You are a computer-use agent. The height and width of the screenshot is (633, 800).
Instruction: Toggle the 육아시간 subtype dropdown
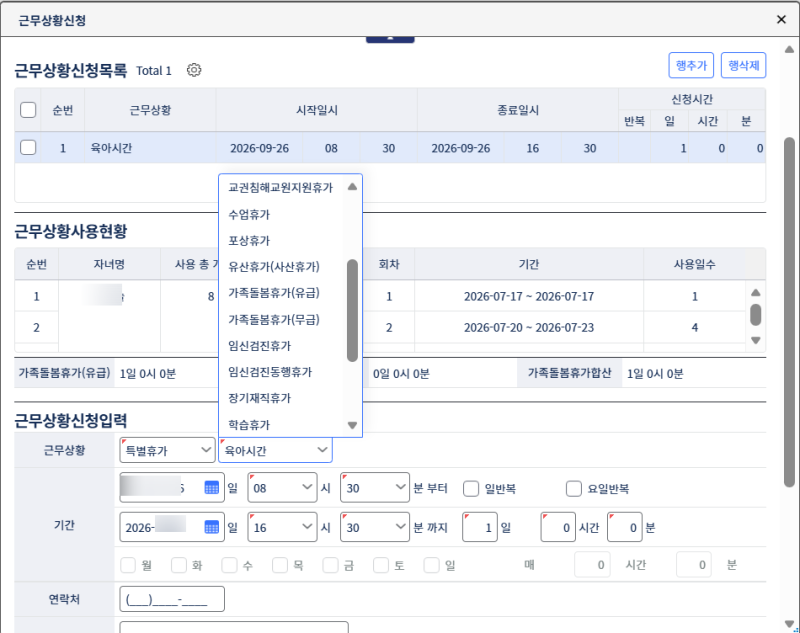tap(276, 450)
